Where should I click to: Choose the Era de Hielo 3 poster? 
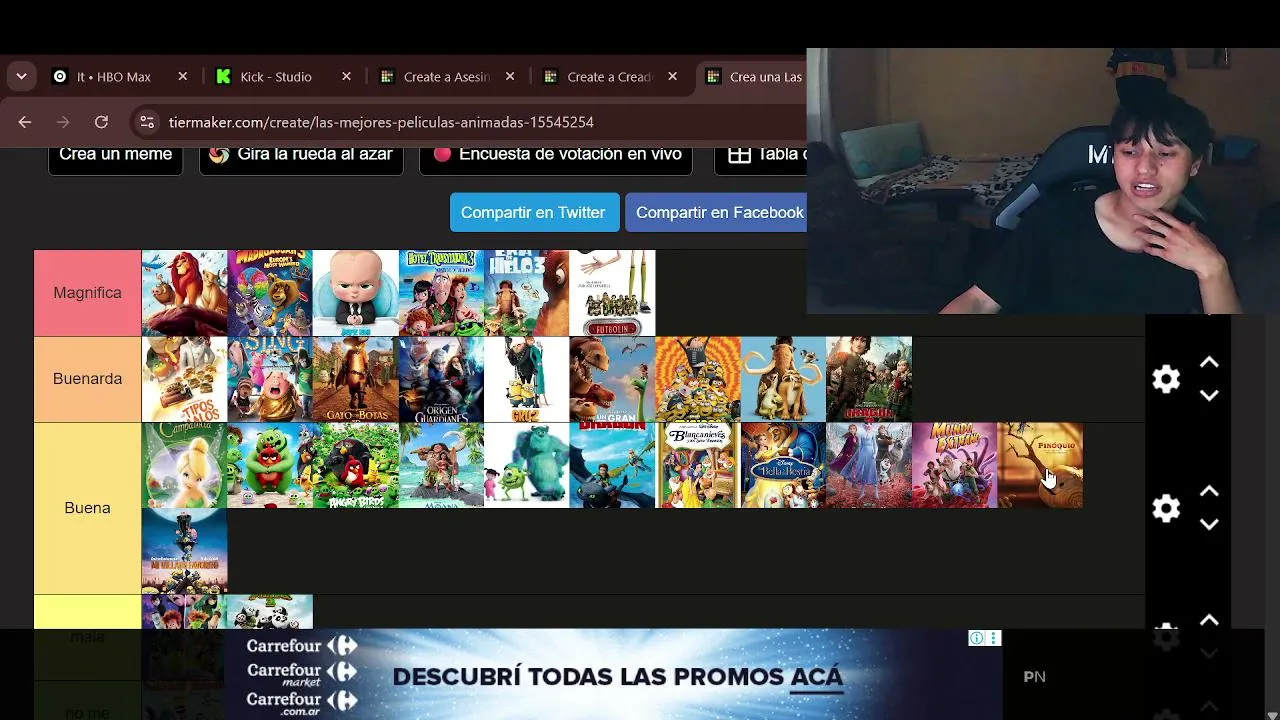(x=526, y=293)
